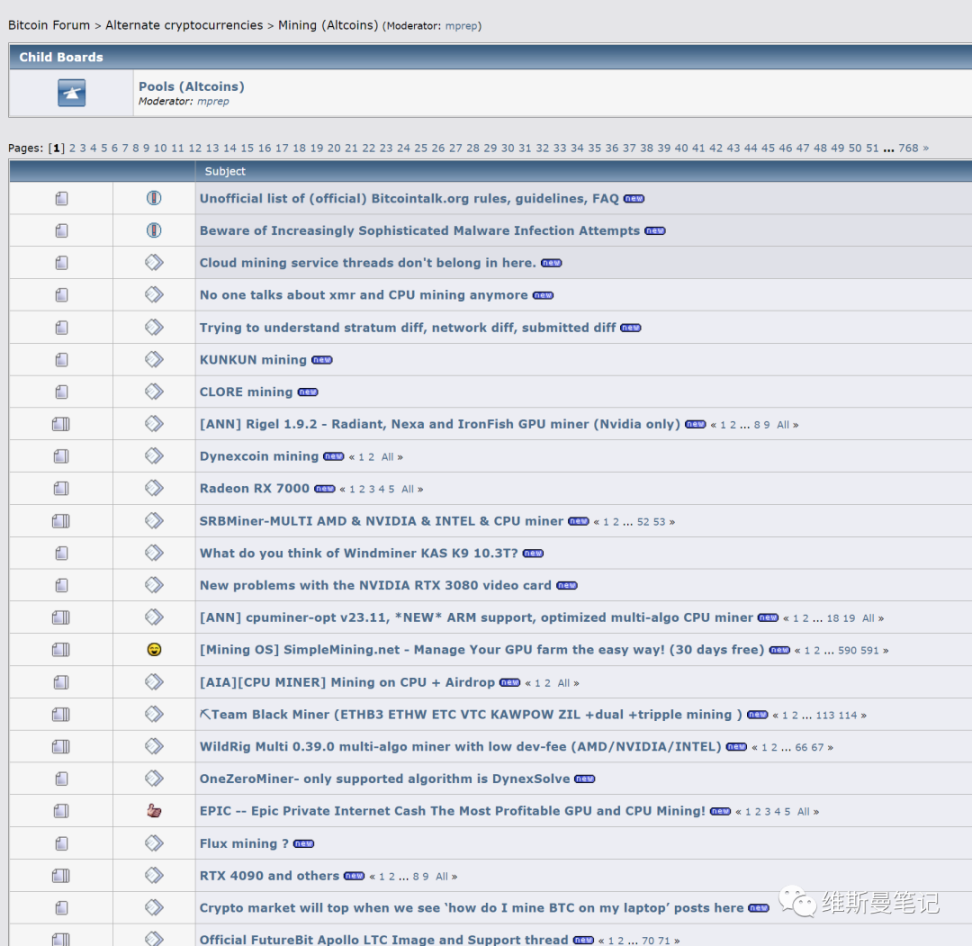Show All pages of the Radeon RX 7000 thread

407,489
